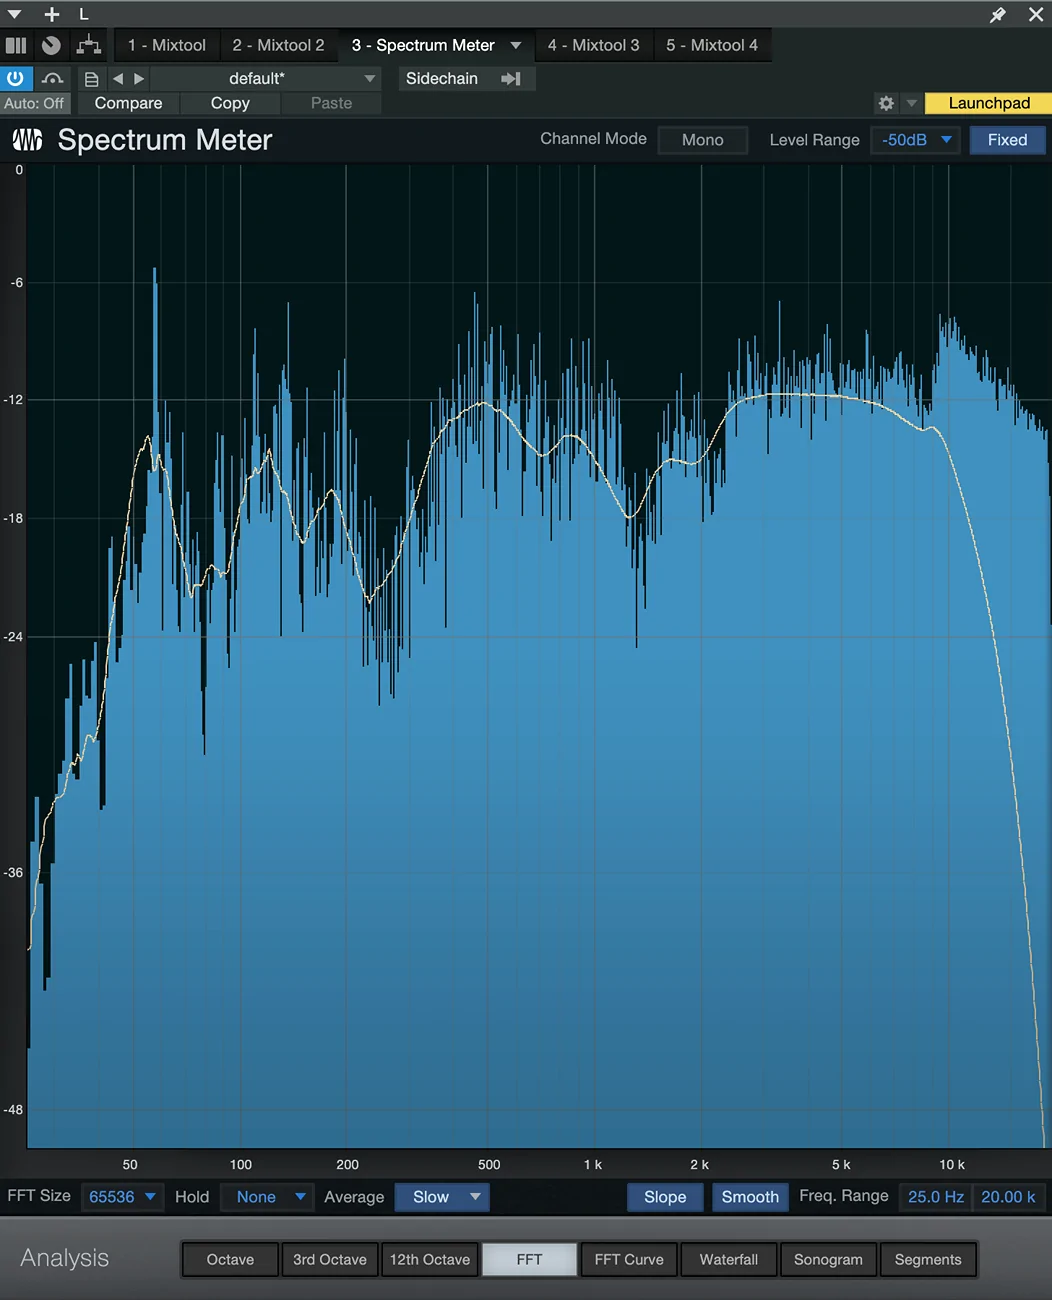Open the channel menu triangle at top-left
The image size is (1052, 1300).
[14, 14]
